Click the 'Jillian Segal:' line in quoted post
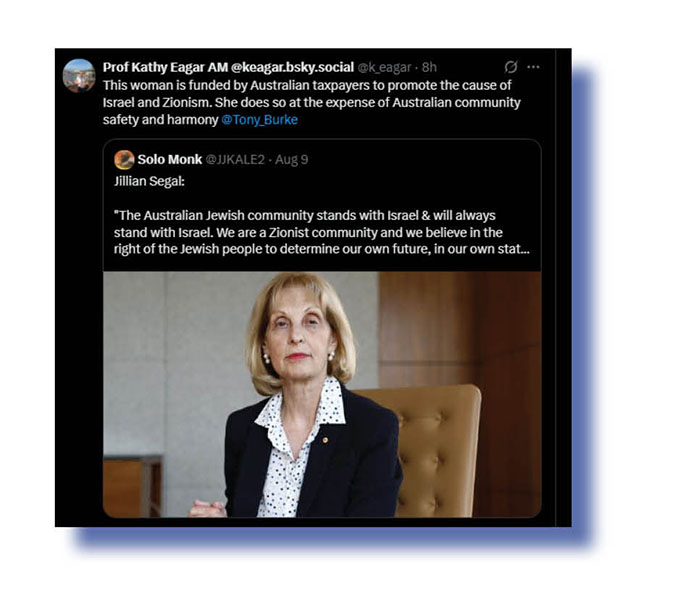This screenshot has height=603, width=680. pos(149,181)
